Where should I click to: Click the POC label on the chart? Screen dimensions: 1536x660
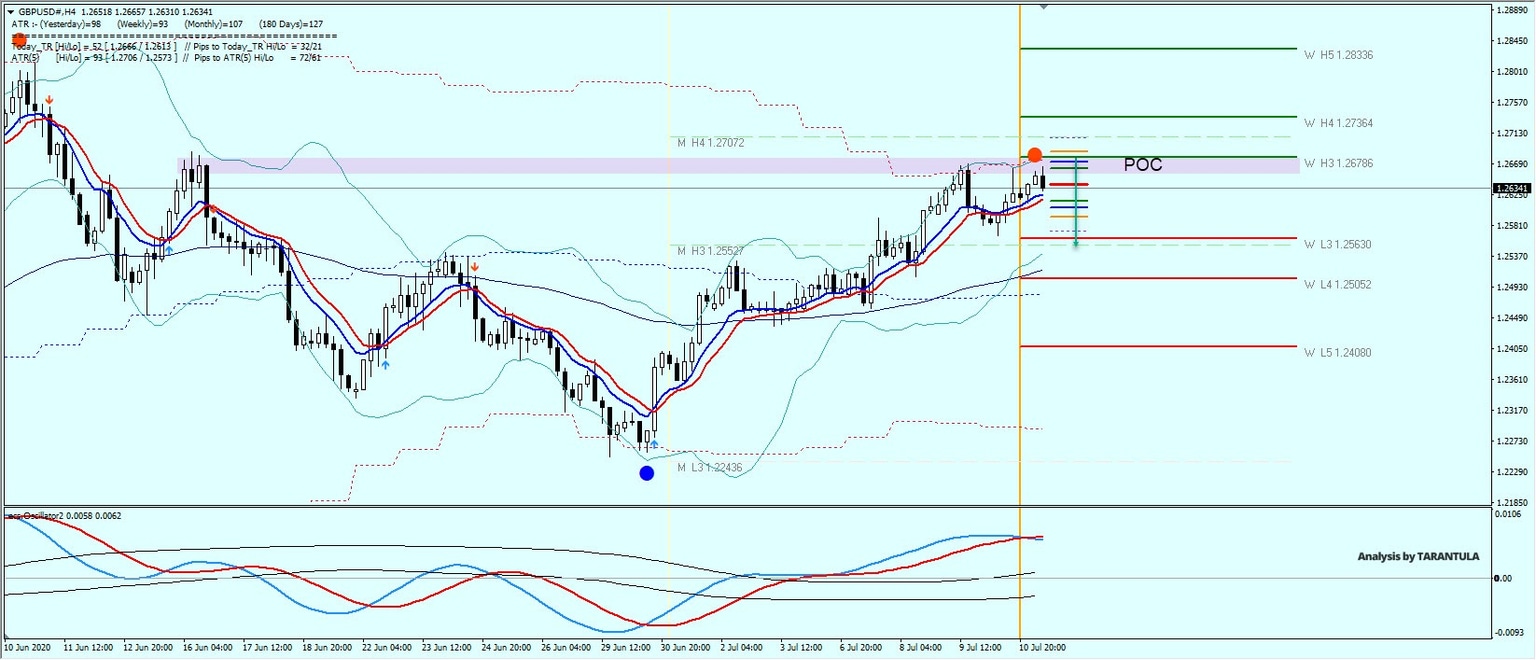point(1142,164)
